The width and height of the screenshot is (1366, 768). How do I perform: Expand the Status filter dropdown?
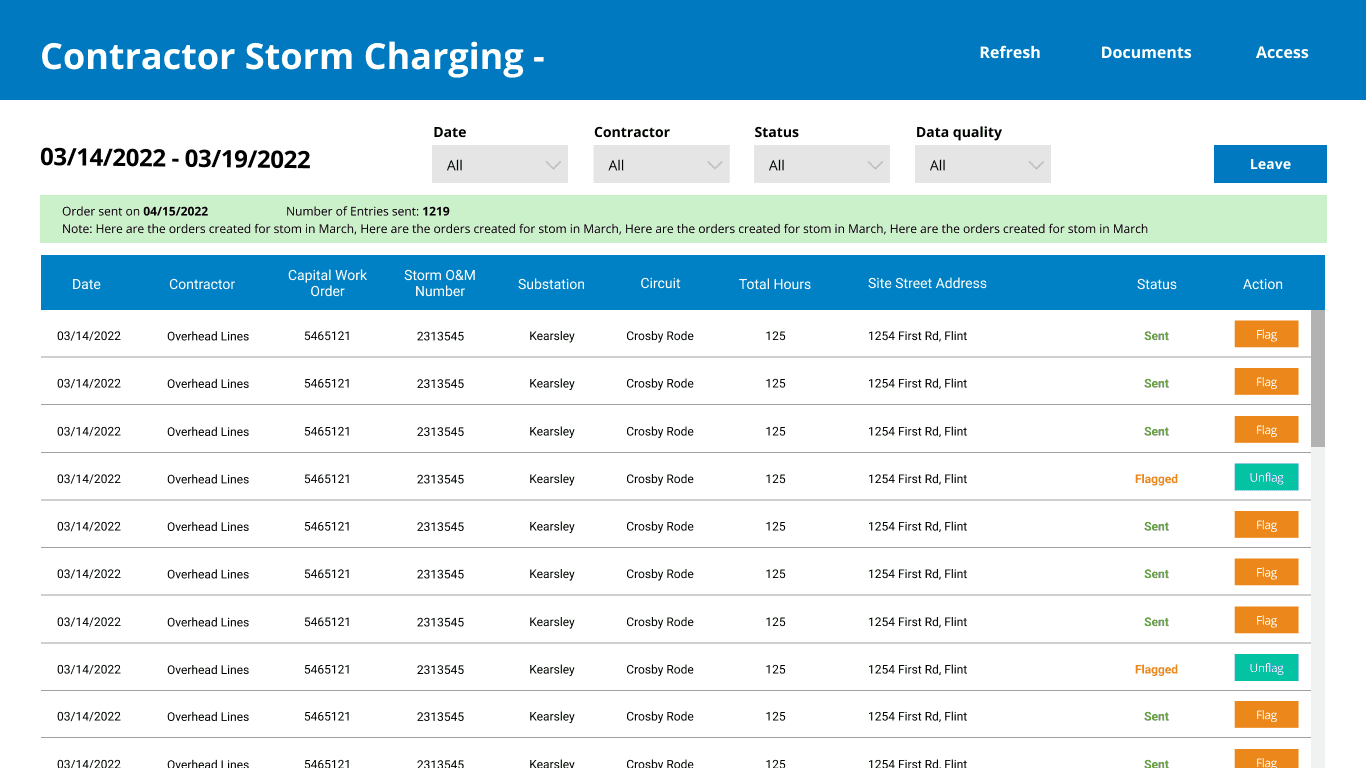tap(822, 165)
